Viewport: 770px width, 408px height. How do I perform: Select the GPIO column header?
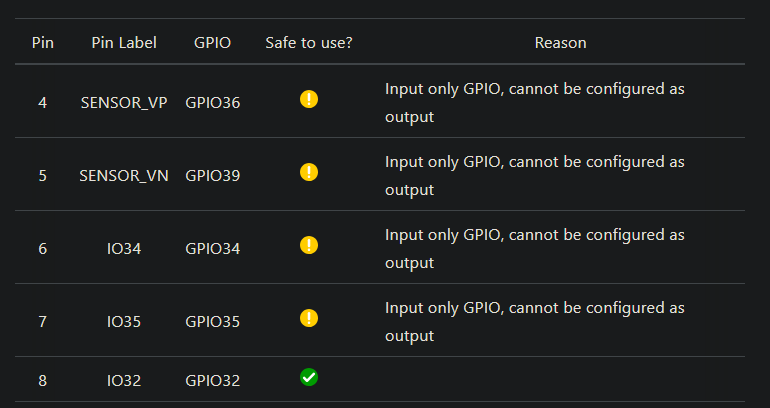coord(212,43)
